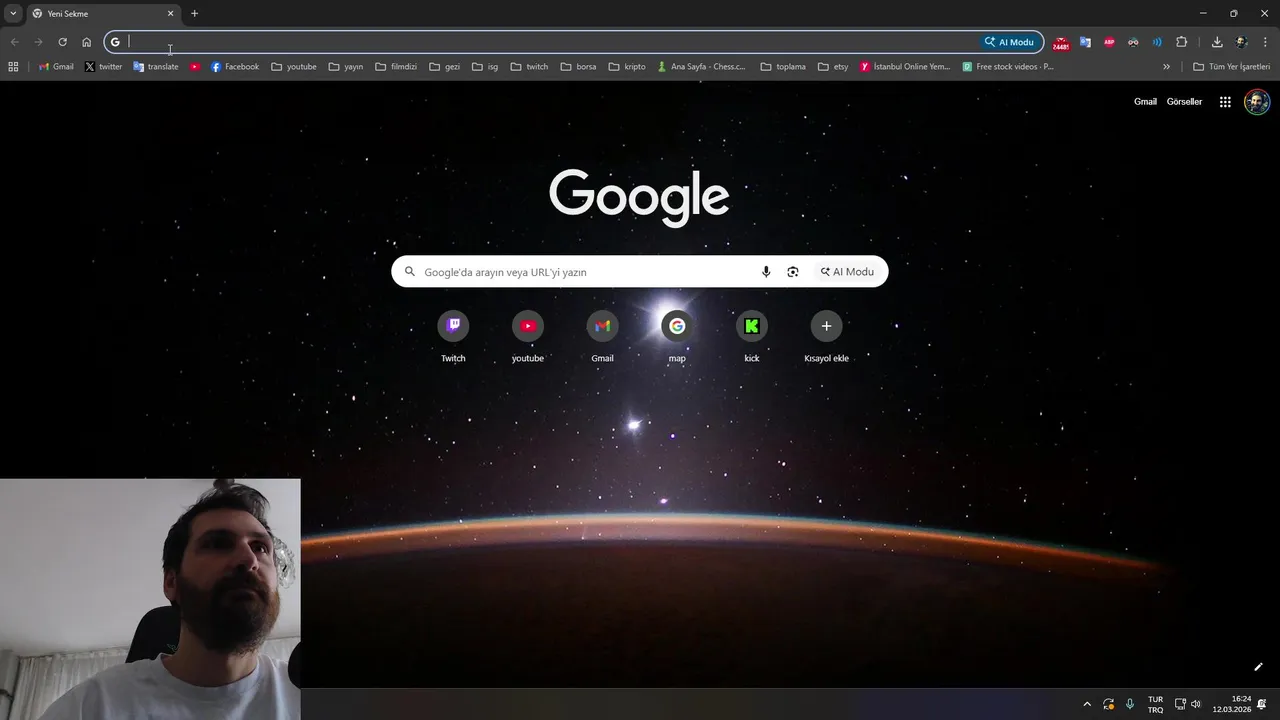Open the sync update tray icon

[x=1109, y=704]
